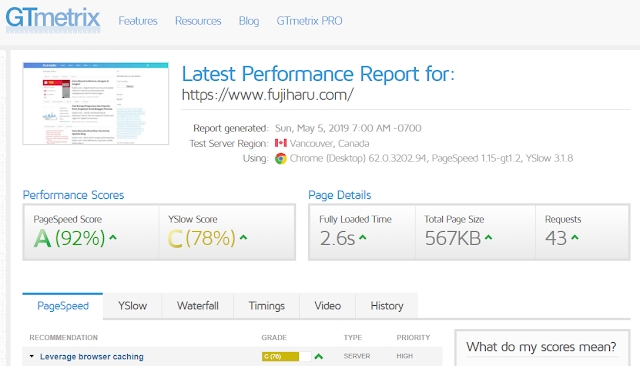
Task: Click the C (70) grade bar
Action: point(287,357)
